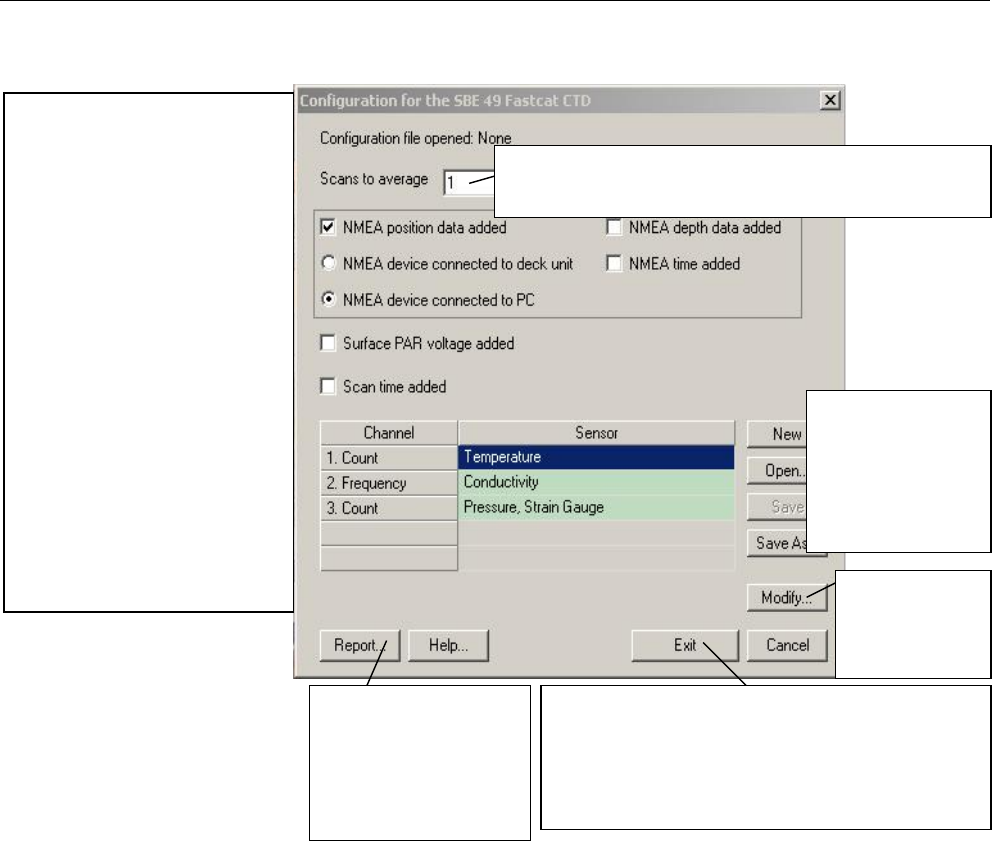Click the New button
Screen dimensions: 992x841
pos(777,434)
